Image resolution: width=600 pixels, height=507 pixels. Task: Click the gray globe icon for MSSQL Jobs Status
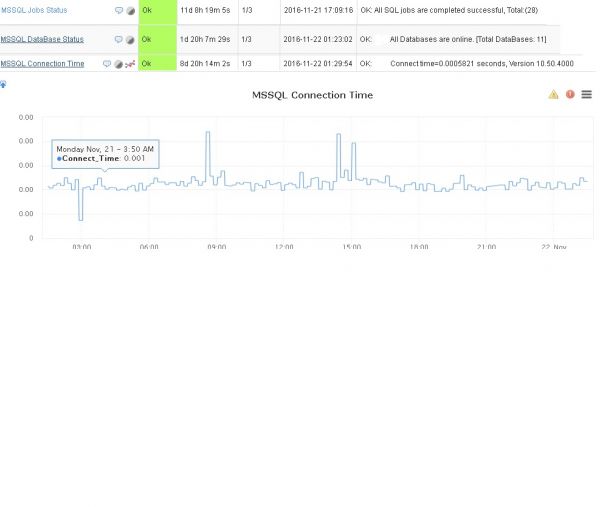[130, 10]
